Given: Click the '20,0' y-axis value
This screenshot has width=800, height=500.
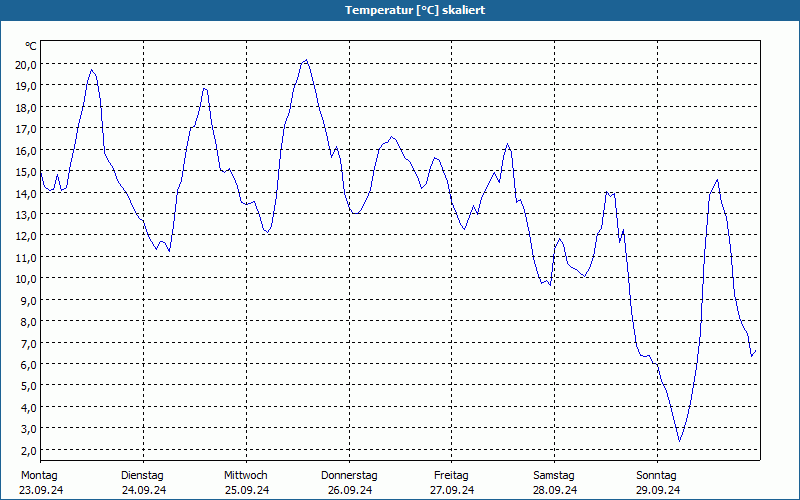Looking at the screenshot, I should (26, 64).
